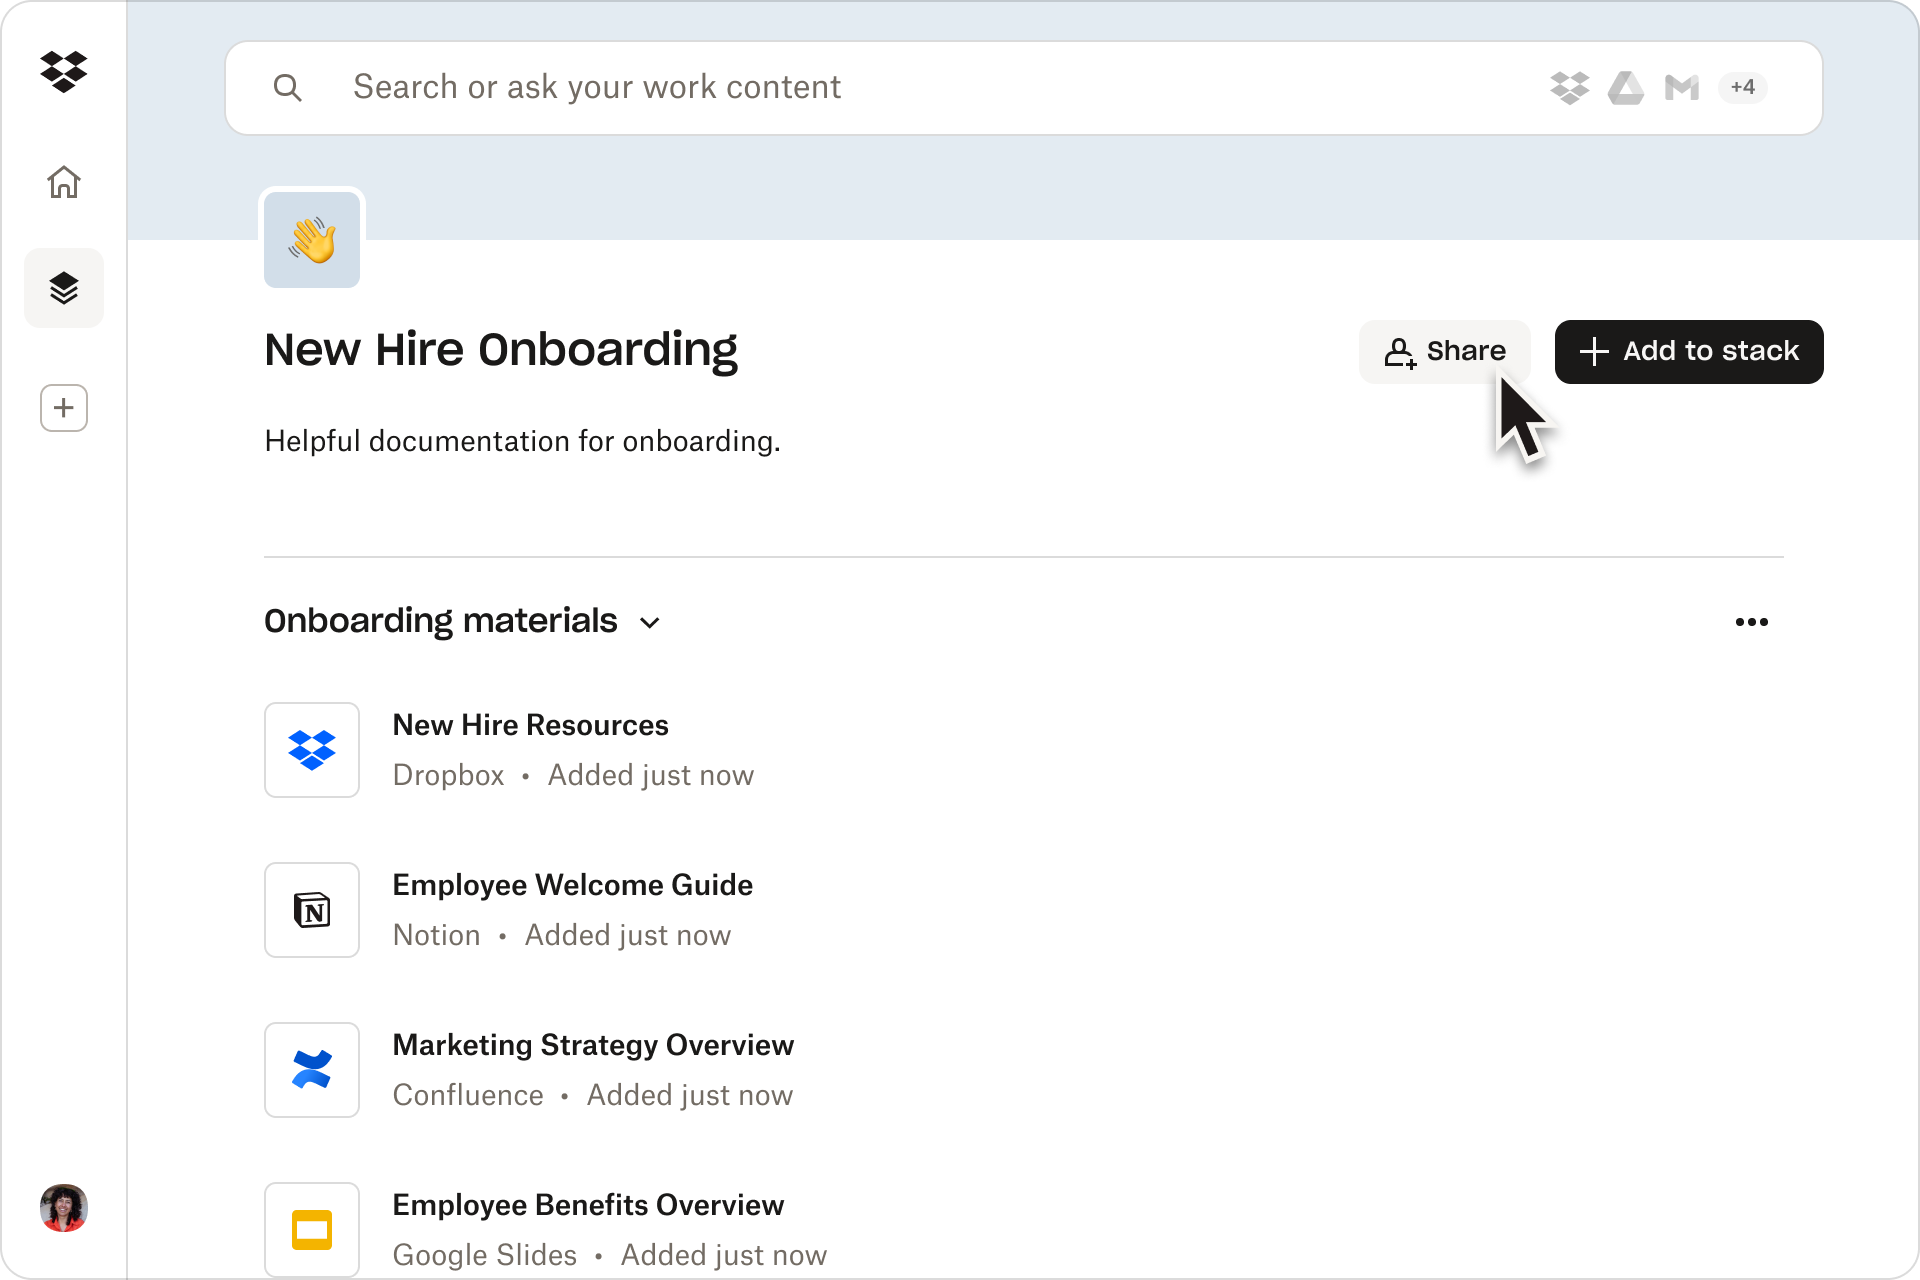Image resolution: width=1920 pixels, height=1280 pixels.
Task: Open the Gmail icon in the search bar
Action: (x=1682, y=88)
